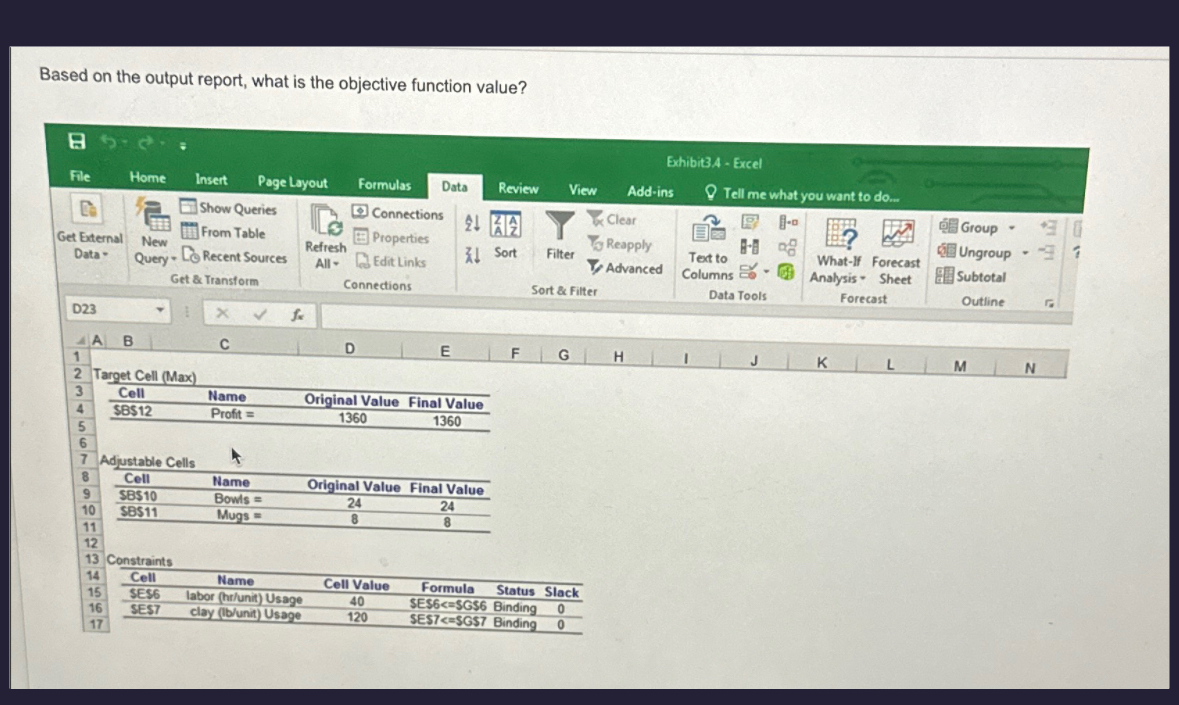Image resolution: width=1179 pixels, height=705 pixels.
Task: Open the New Query dropdown
Action: coord(154,232)
